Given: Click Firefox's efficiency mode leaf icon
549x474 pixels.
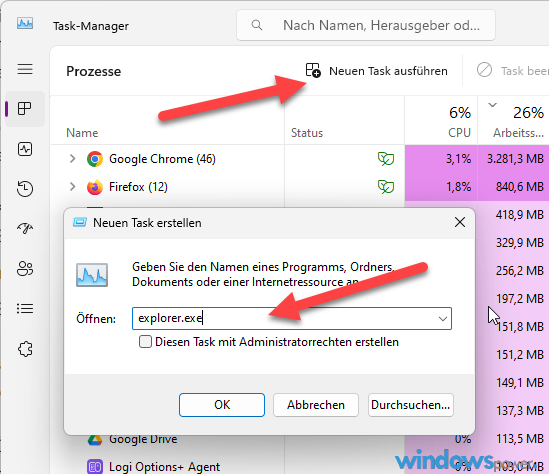Looking at the screenshot, I should pos(386,187).
